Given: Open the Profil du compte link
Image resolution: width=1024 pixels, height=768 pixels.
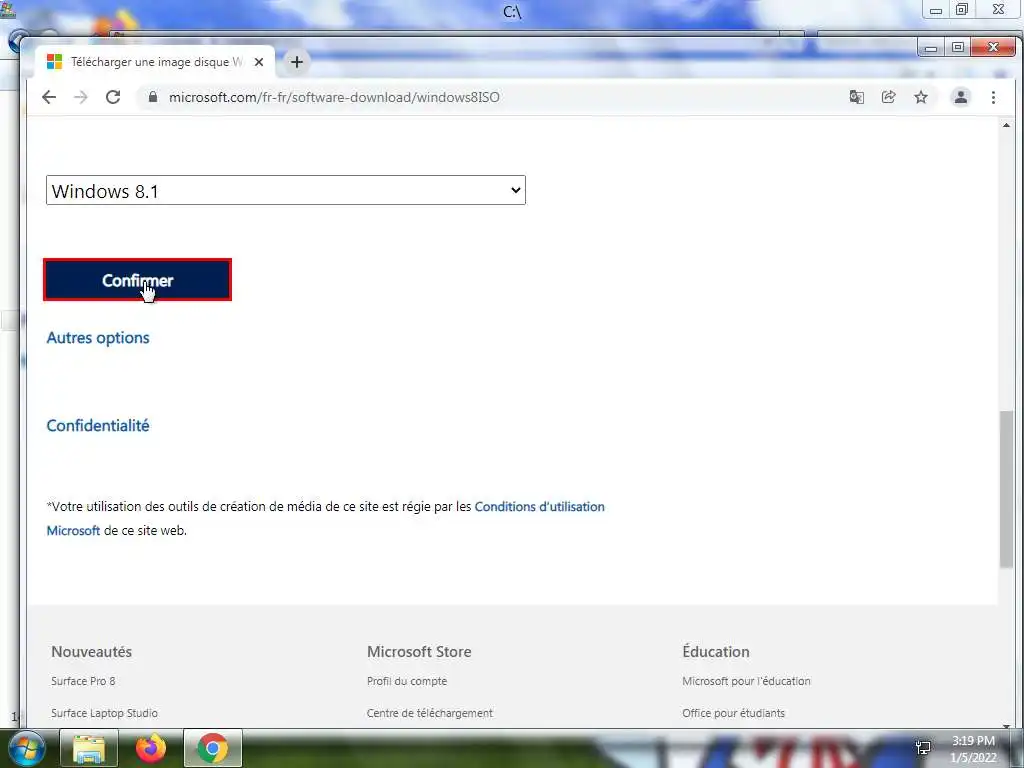Looking at the screenshot, I should coord(407,681).
